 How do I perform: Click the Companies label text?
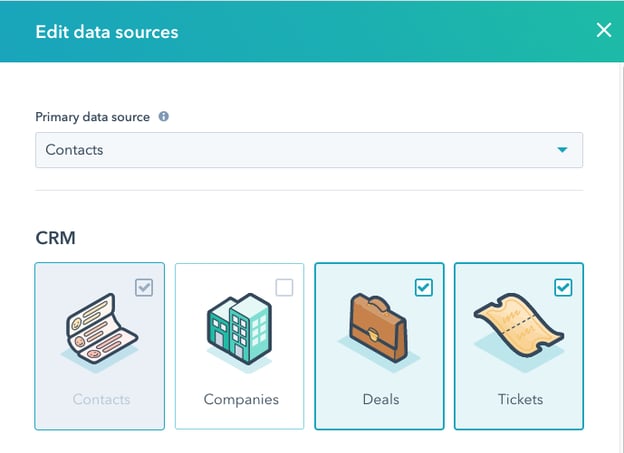coord(240,399)
